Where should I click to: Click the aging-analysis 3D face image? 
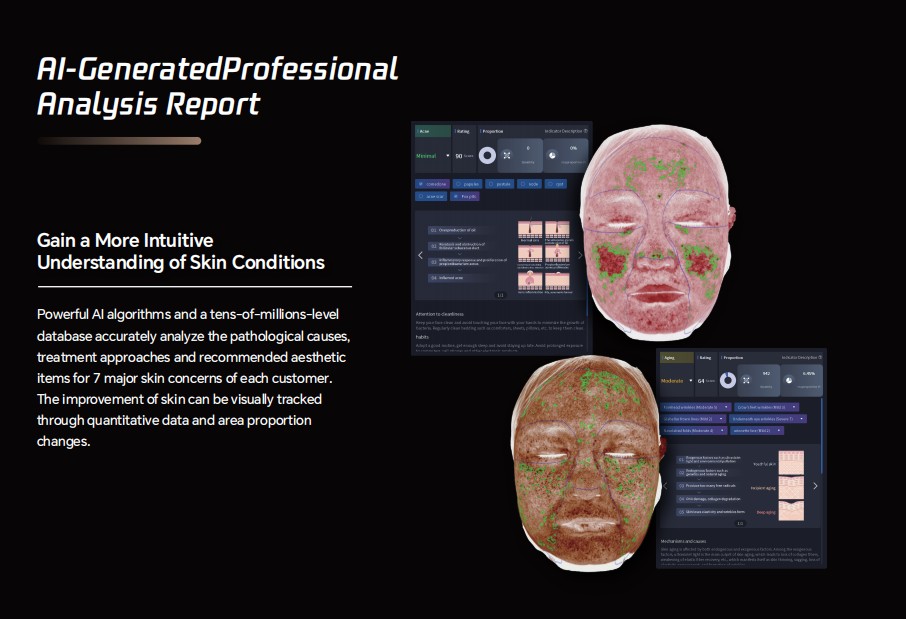tap(588, 463)
